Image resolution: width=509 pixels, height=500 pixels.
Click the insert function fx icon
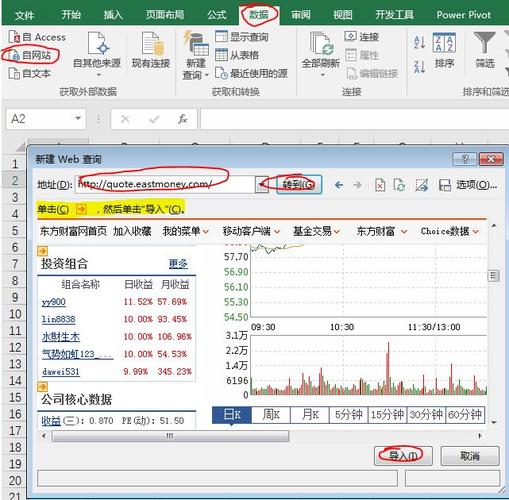(x=183, y=119)
